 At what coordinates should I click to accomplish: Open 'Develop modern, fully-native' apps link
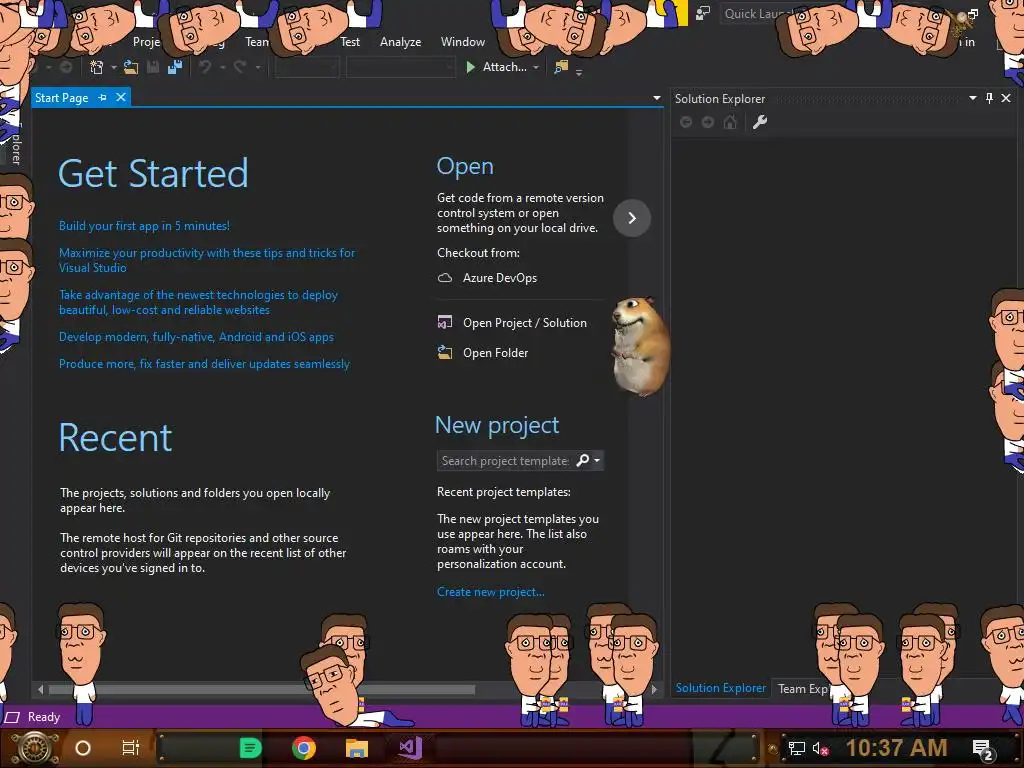pos(196,337)
